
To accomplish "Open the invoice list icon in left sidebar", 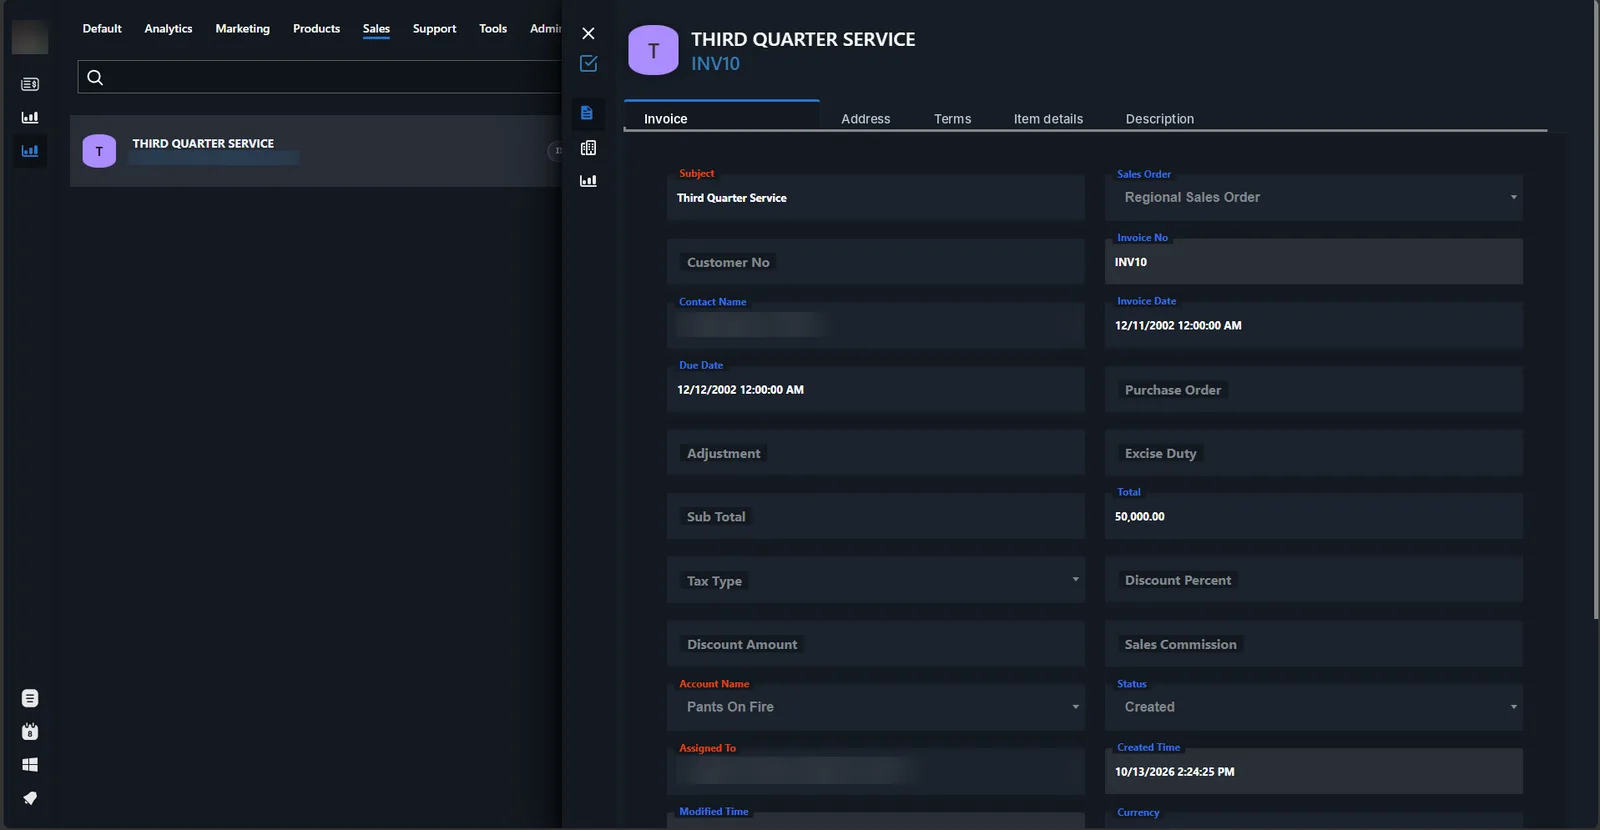I will 30,84.
